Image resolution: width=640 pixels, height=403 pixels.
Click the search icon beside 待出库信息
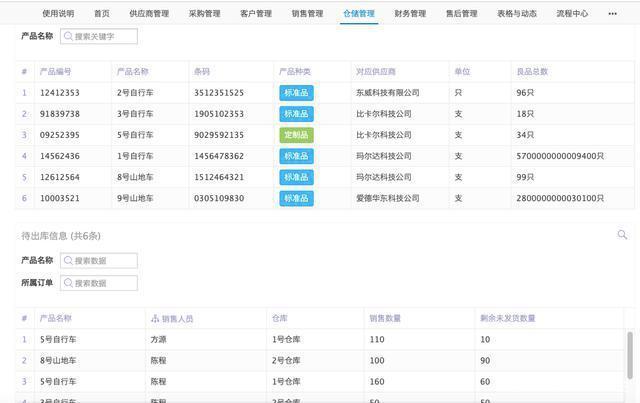622,235
